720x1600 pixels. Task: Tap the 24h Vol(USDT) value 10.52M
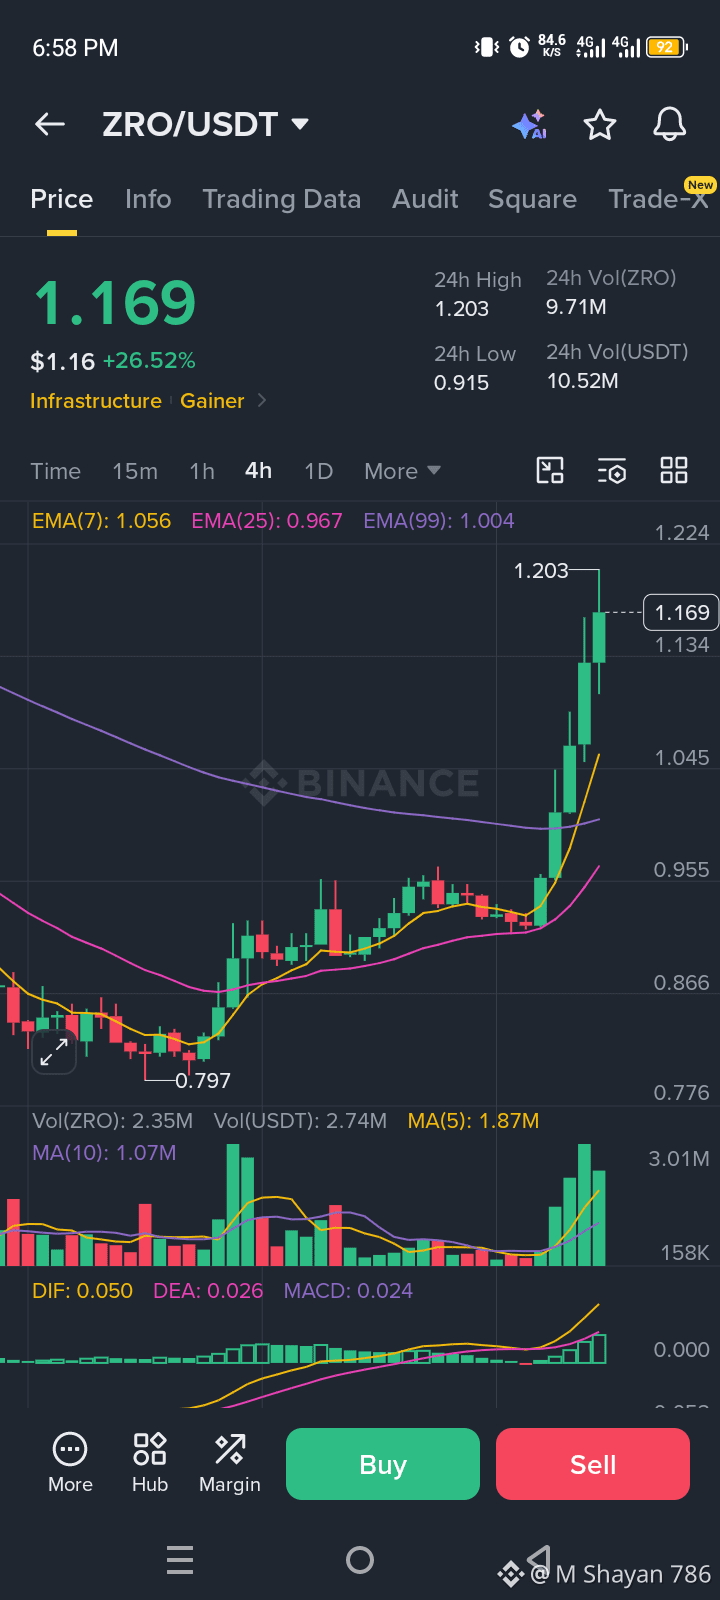(x=582, y=381)
